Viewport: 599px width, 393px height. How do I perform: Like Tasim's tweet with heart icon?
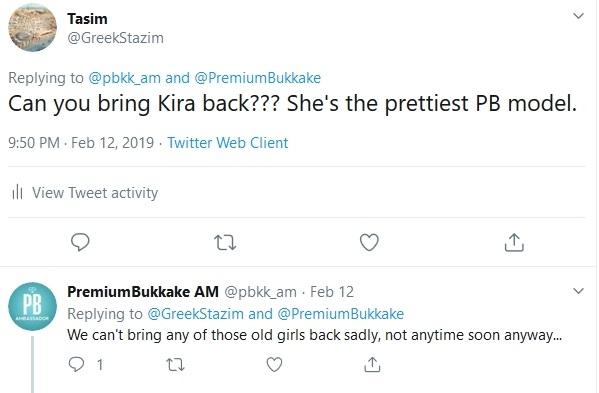tap(369, 243)
